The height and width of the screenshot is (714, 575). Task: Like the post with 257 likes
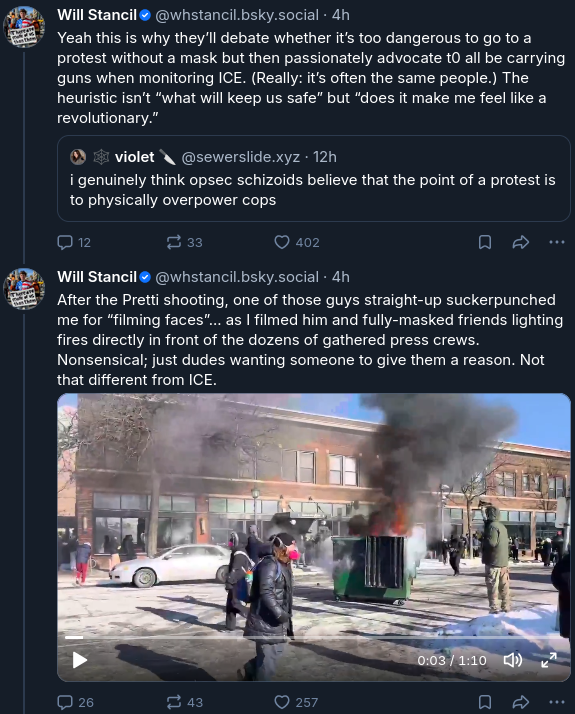point(296,702)
